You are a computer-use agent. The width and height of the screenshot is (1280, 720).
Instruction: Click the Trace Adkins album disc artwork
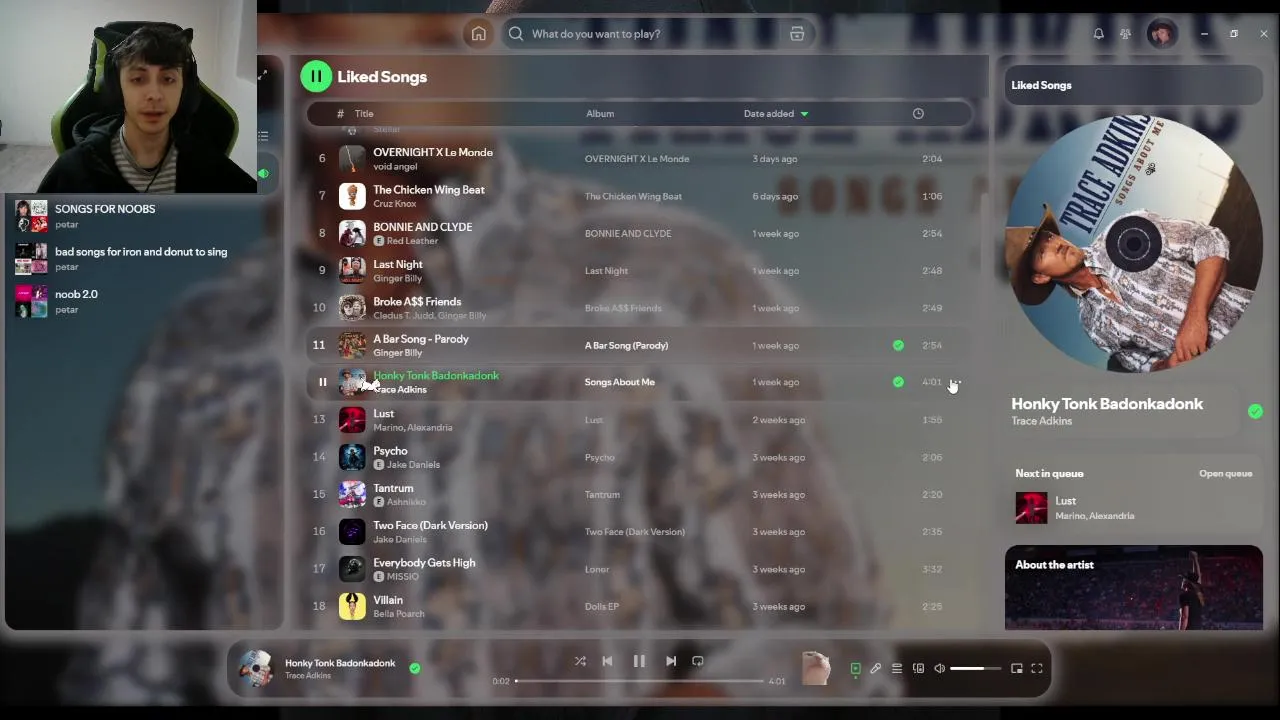(1133, 243)
